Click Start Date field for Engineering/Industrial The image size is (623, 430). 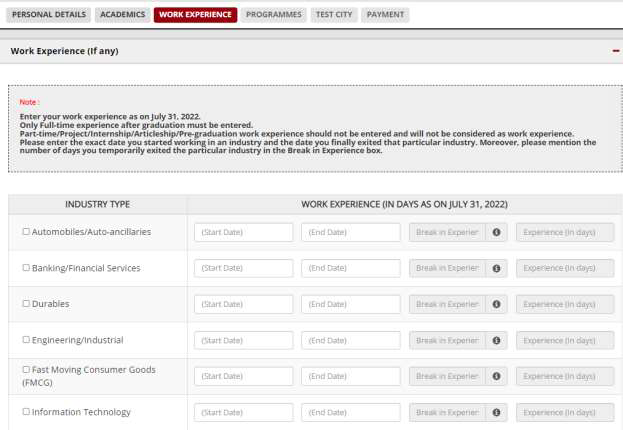coord(244,340)
